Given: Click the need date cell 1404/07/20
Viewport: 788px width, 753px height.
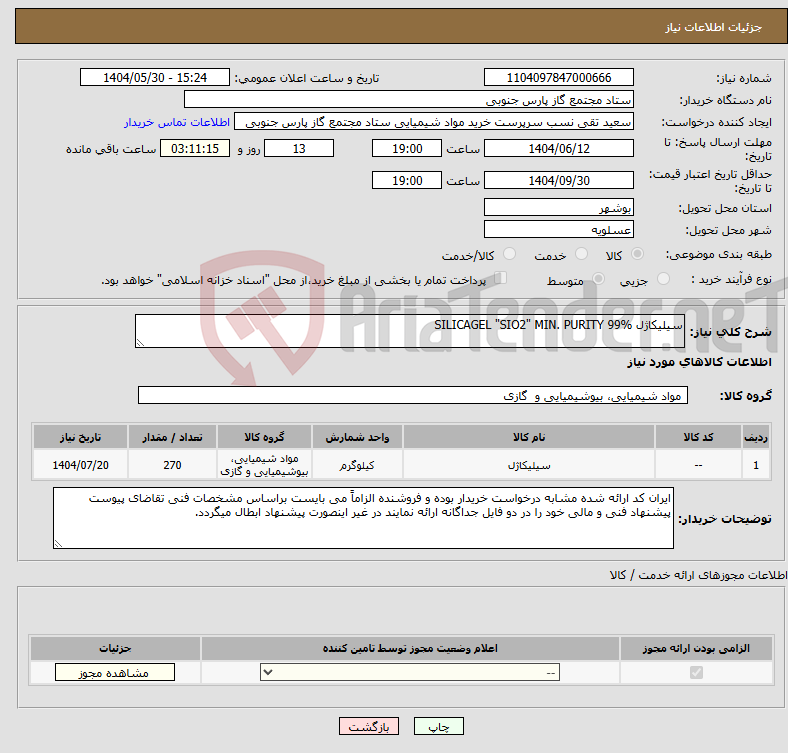Looking at the screenshot, I should coord(80,465).
